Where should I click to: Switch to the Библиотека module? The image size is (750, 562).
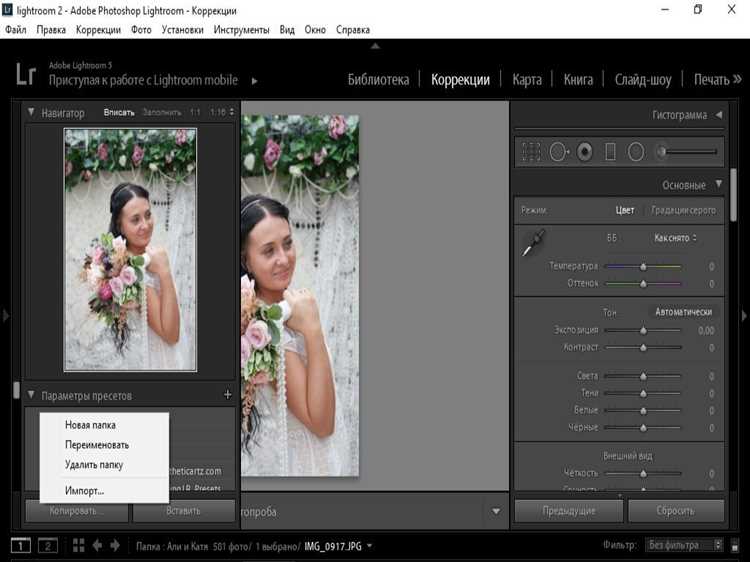click(378, 79)
